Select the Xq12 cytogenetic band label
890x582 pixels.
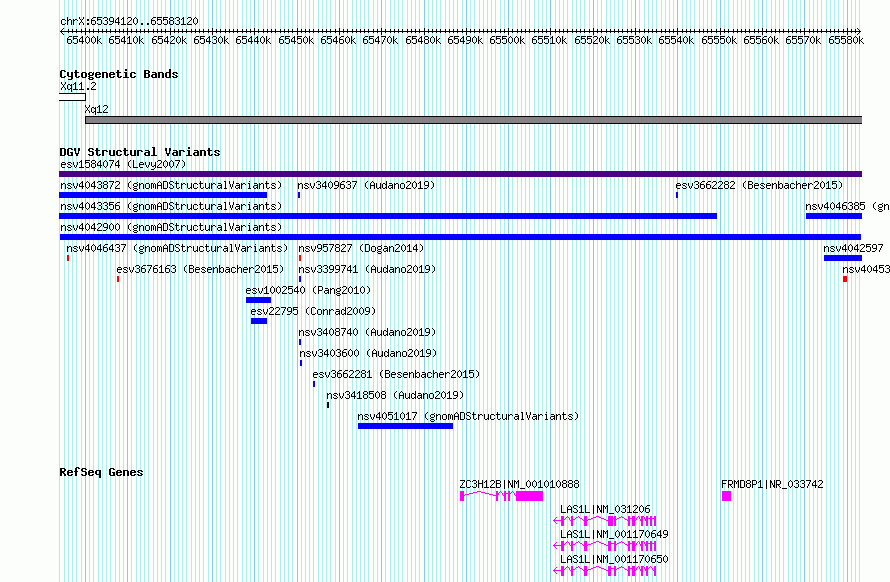point(96,110)
